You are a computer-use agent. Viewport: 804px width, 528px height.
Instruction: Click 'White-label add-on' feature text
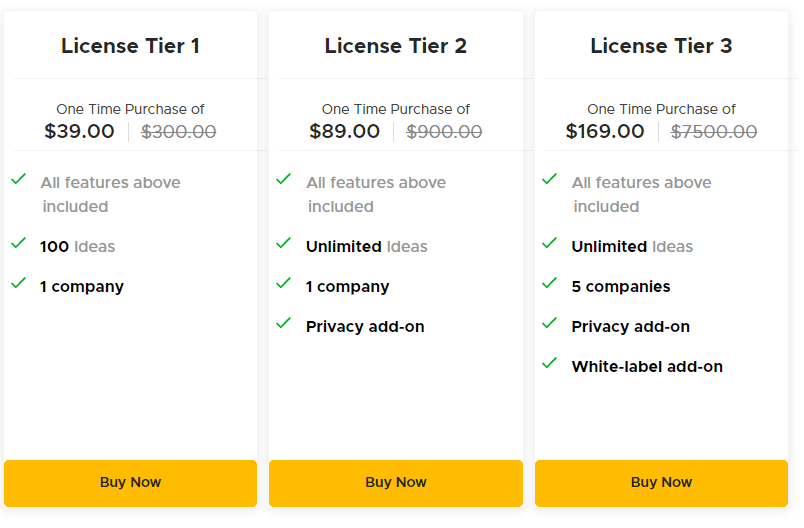pos(647,367)
